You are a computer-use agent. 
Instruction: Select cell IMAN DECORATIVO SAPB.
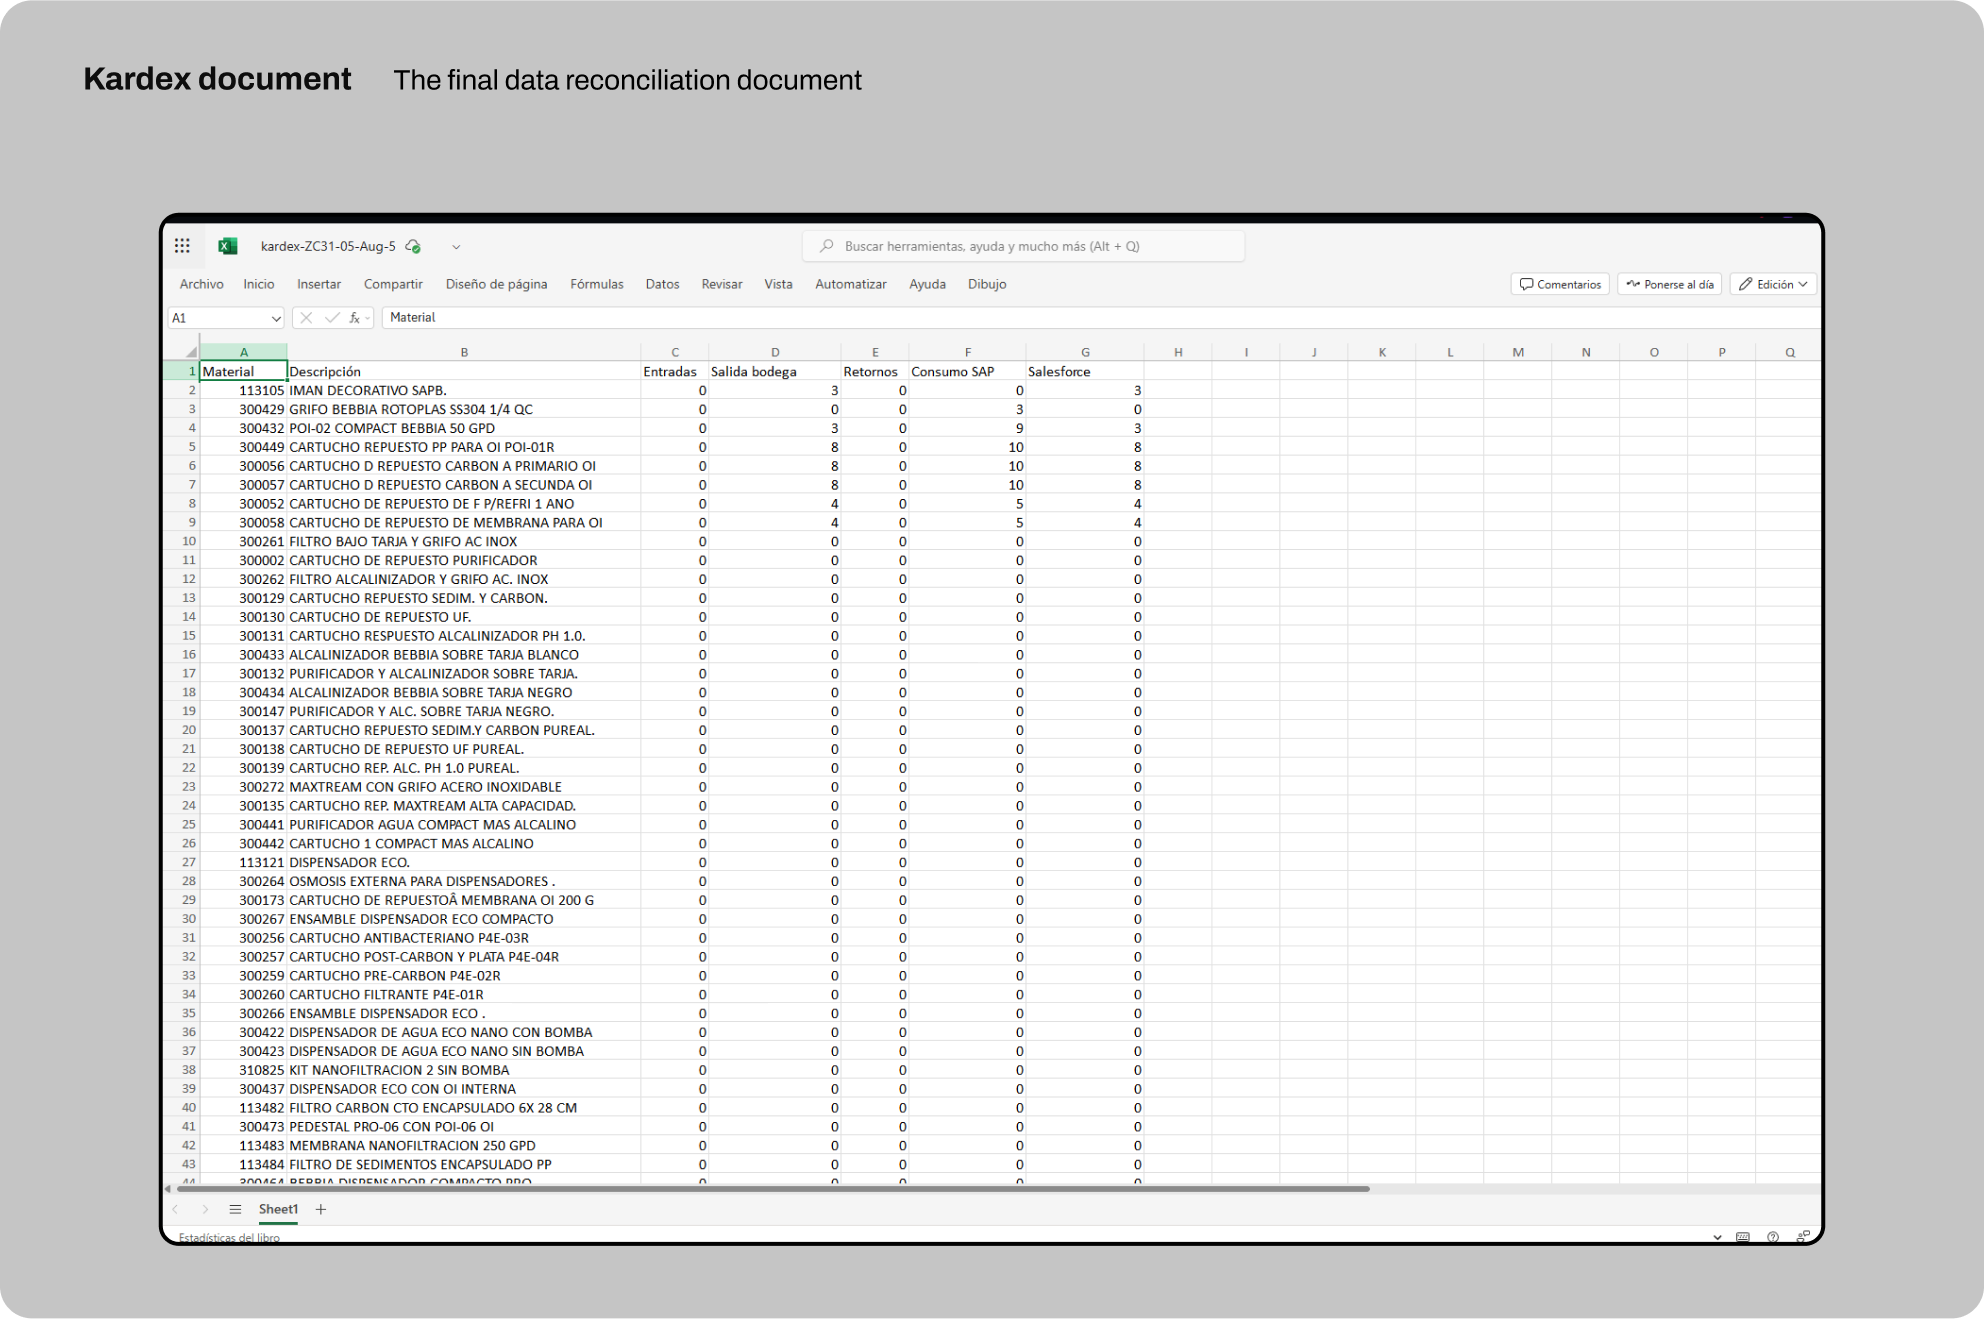click(464, 390)
